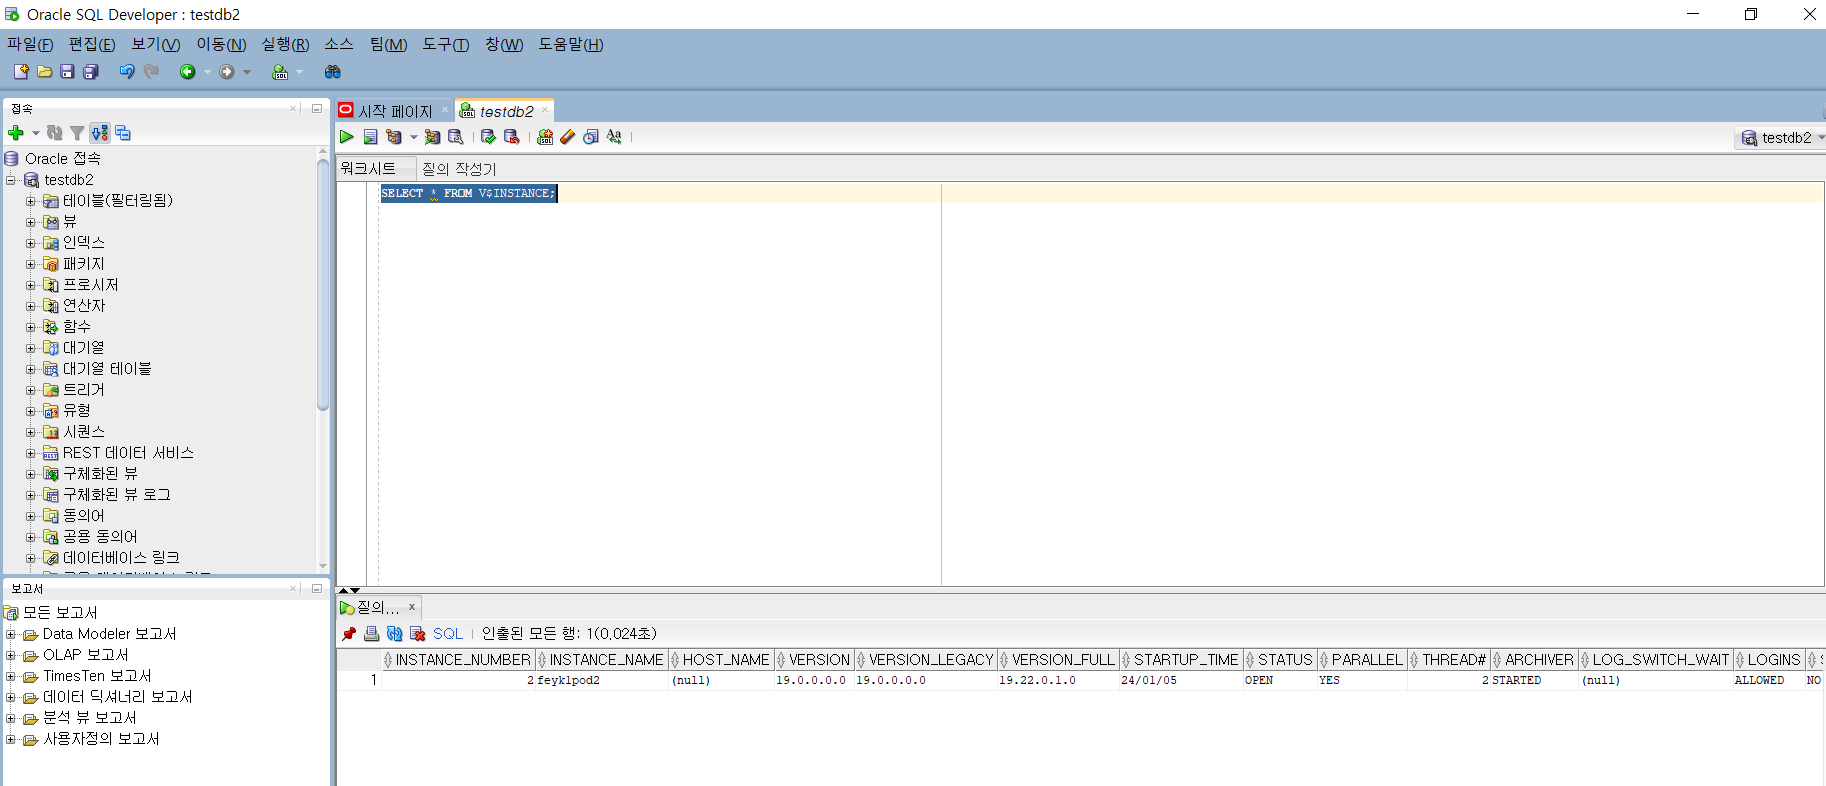Clear worksheet with the eraser icon

pyautogui.click(x=568, y=137)
